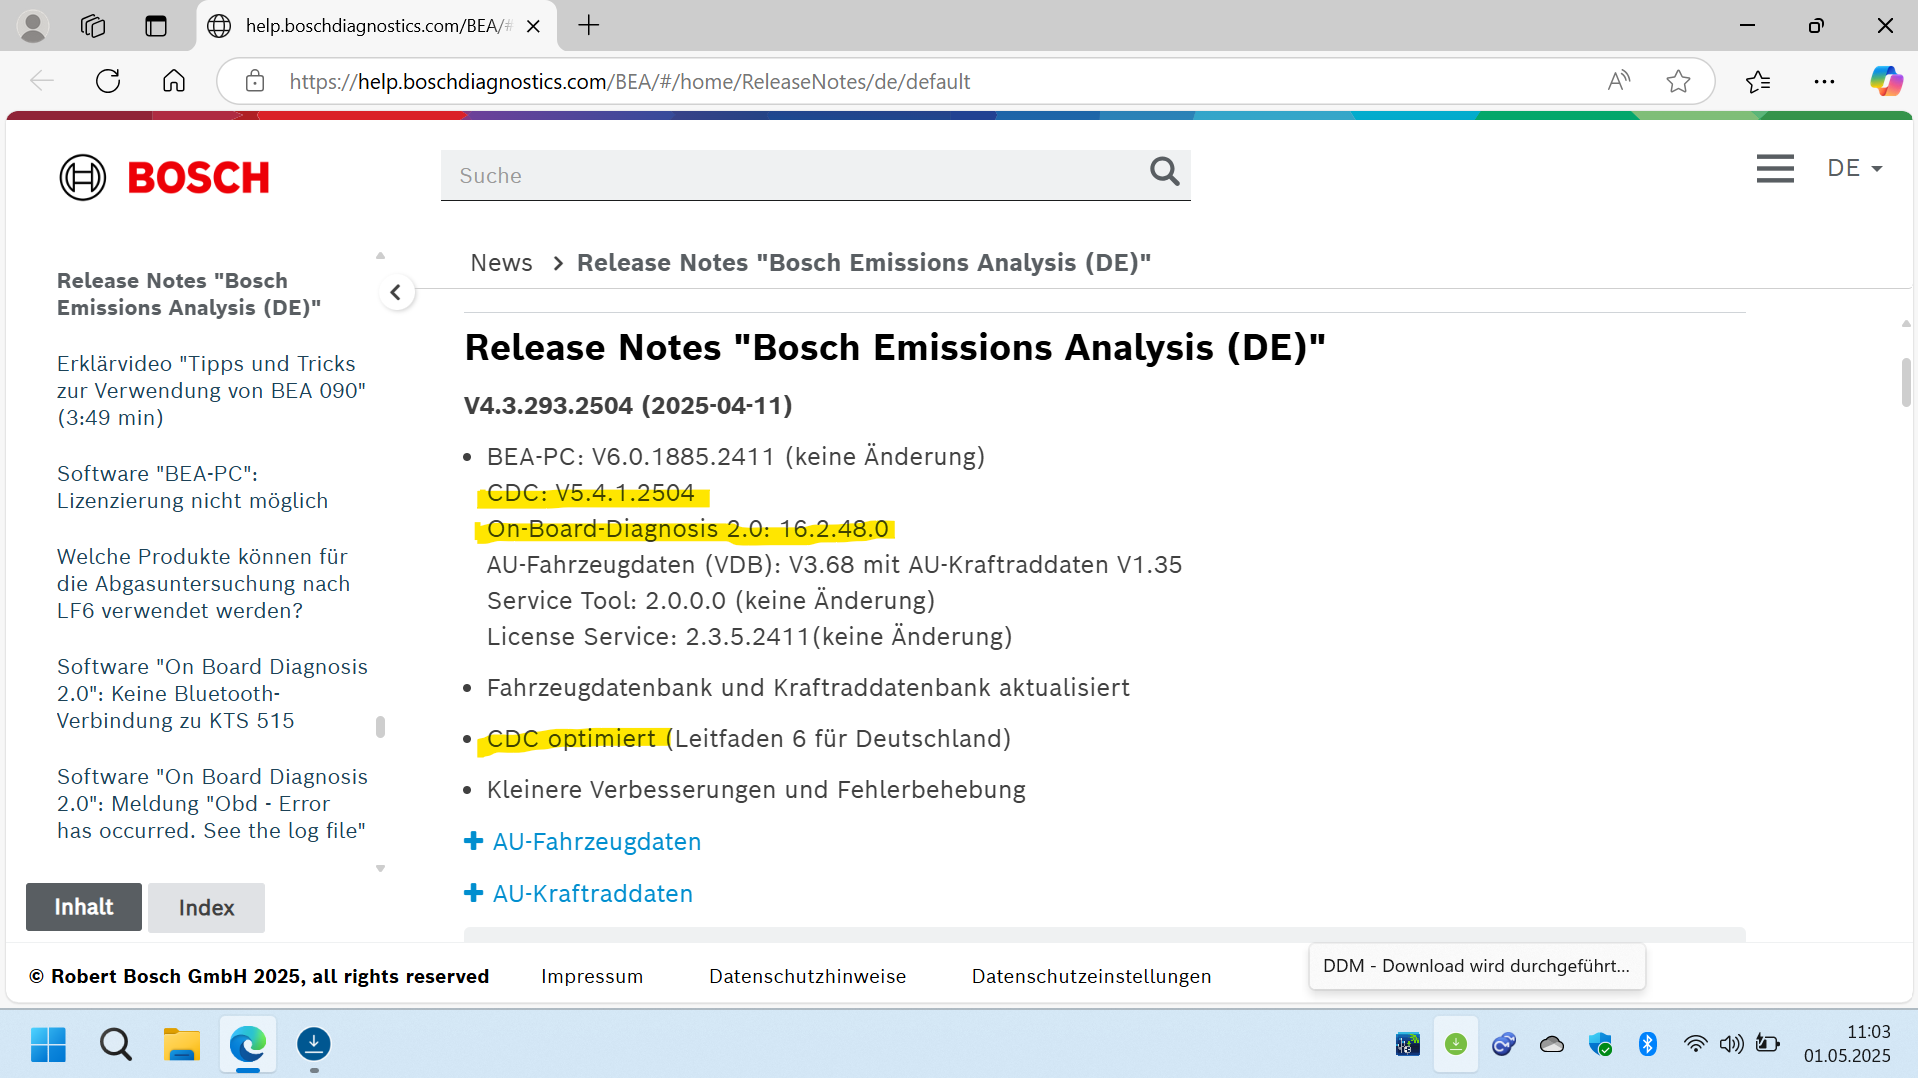Click the highlighted CDC: V5.4.1.2504 line
The image size is (1918, 1078).
click(590, 493)
